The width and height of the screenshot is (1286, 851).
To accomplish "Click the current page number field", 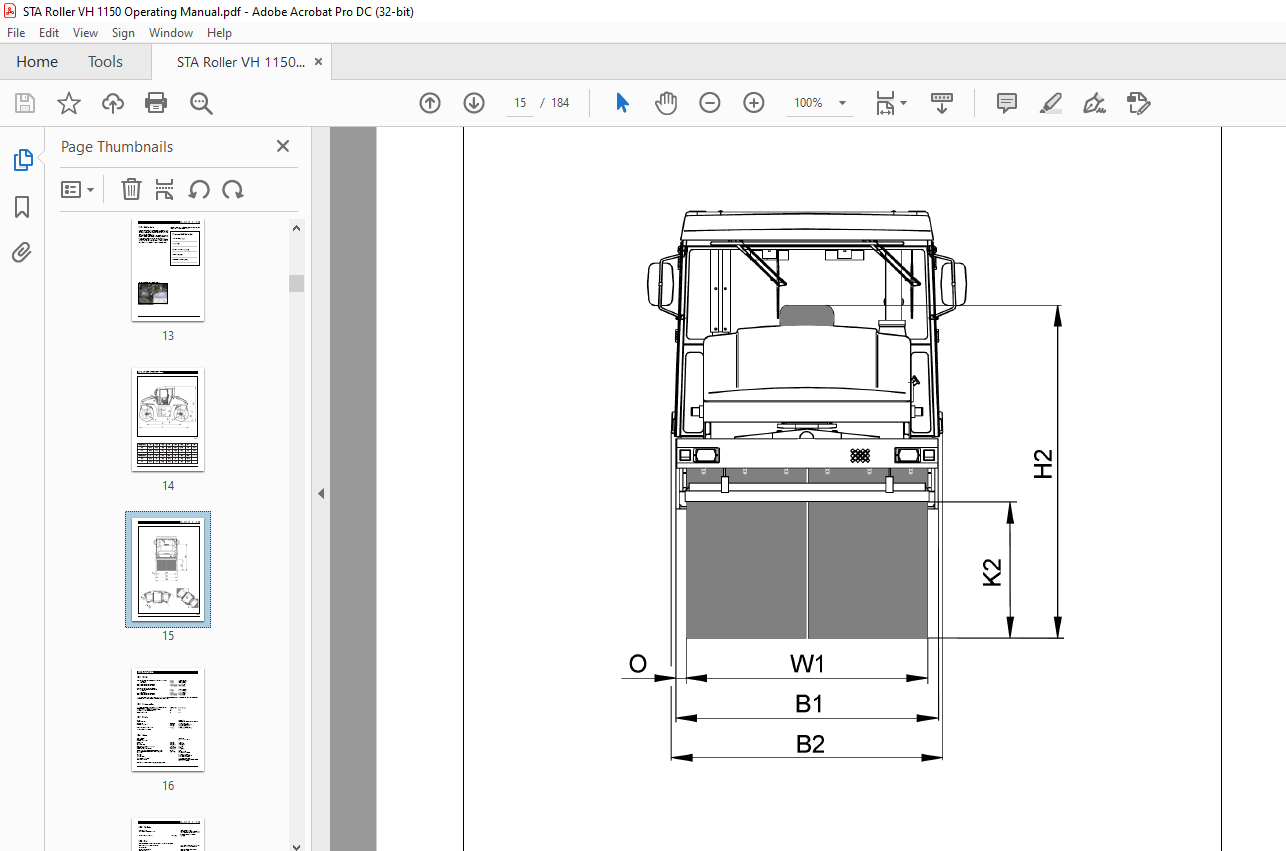I will [x=520, y=103].
